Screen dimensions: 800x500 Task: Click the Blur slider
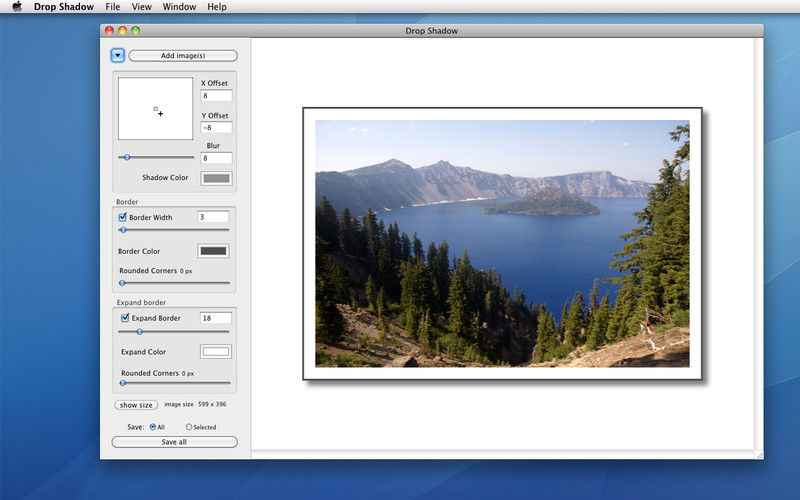(x=156, y=157)
